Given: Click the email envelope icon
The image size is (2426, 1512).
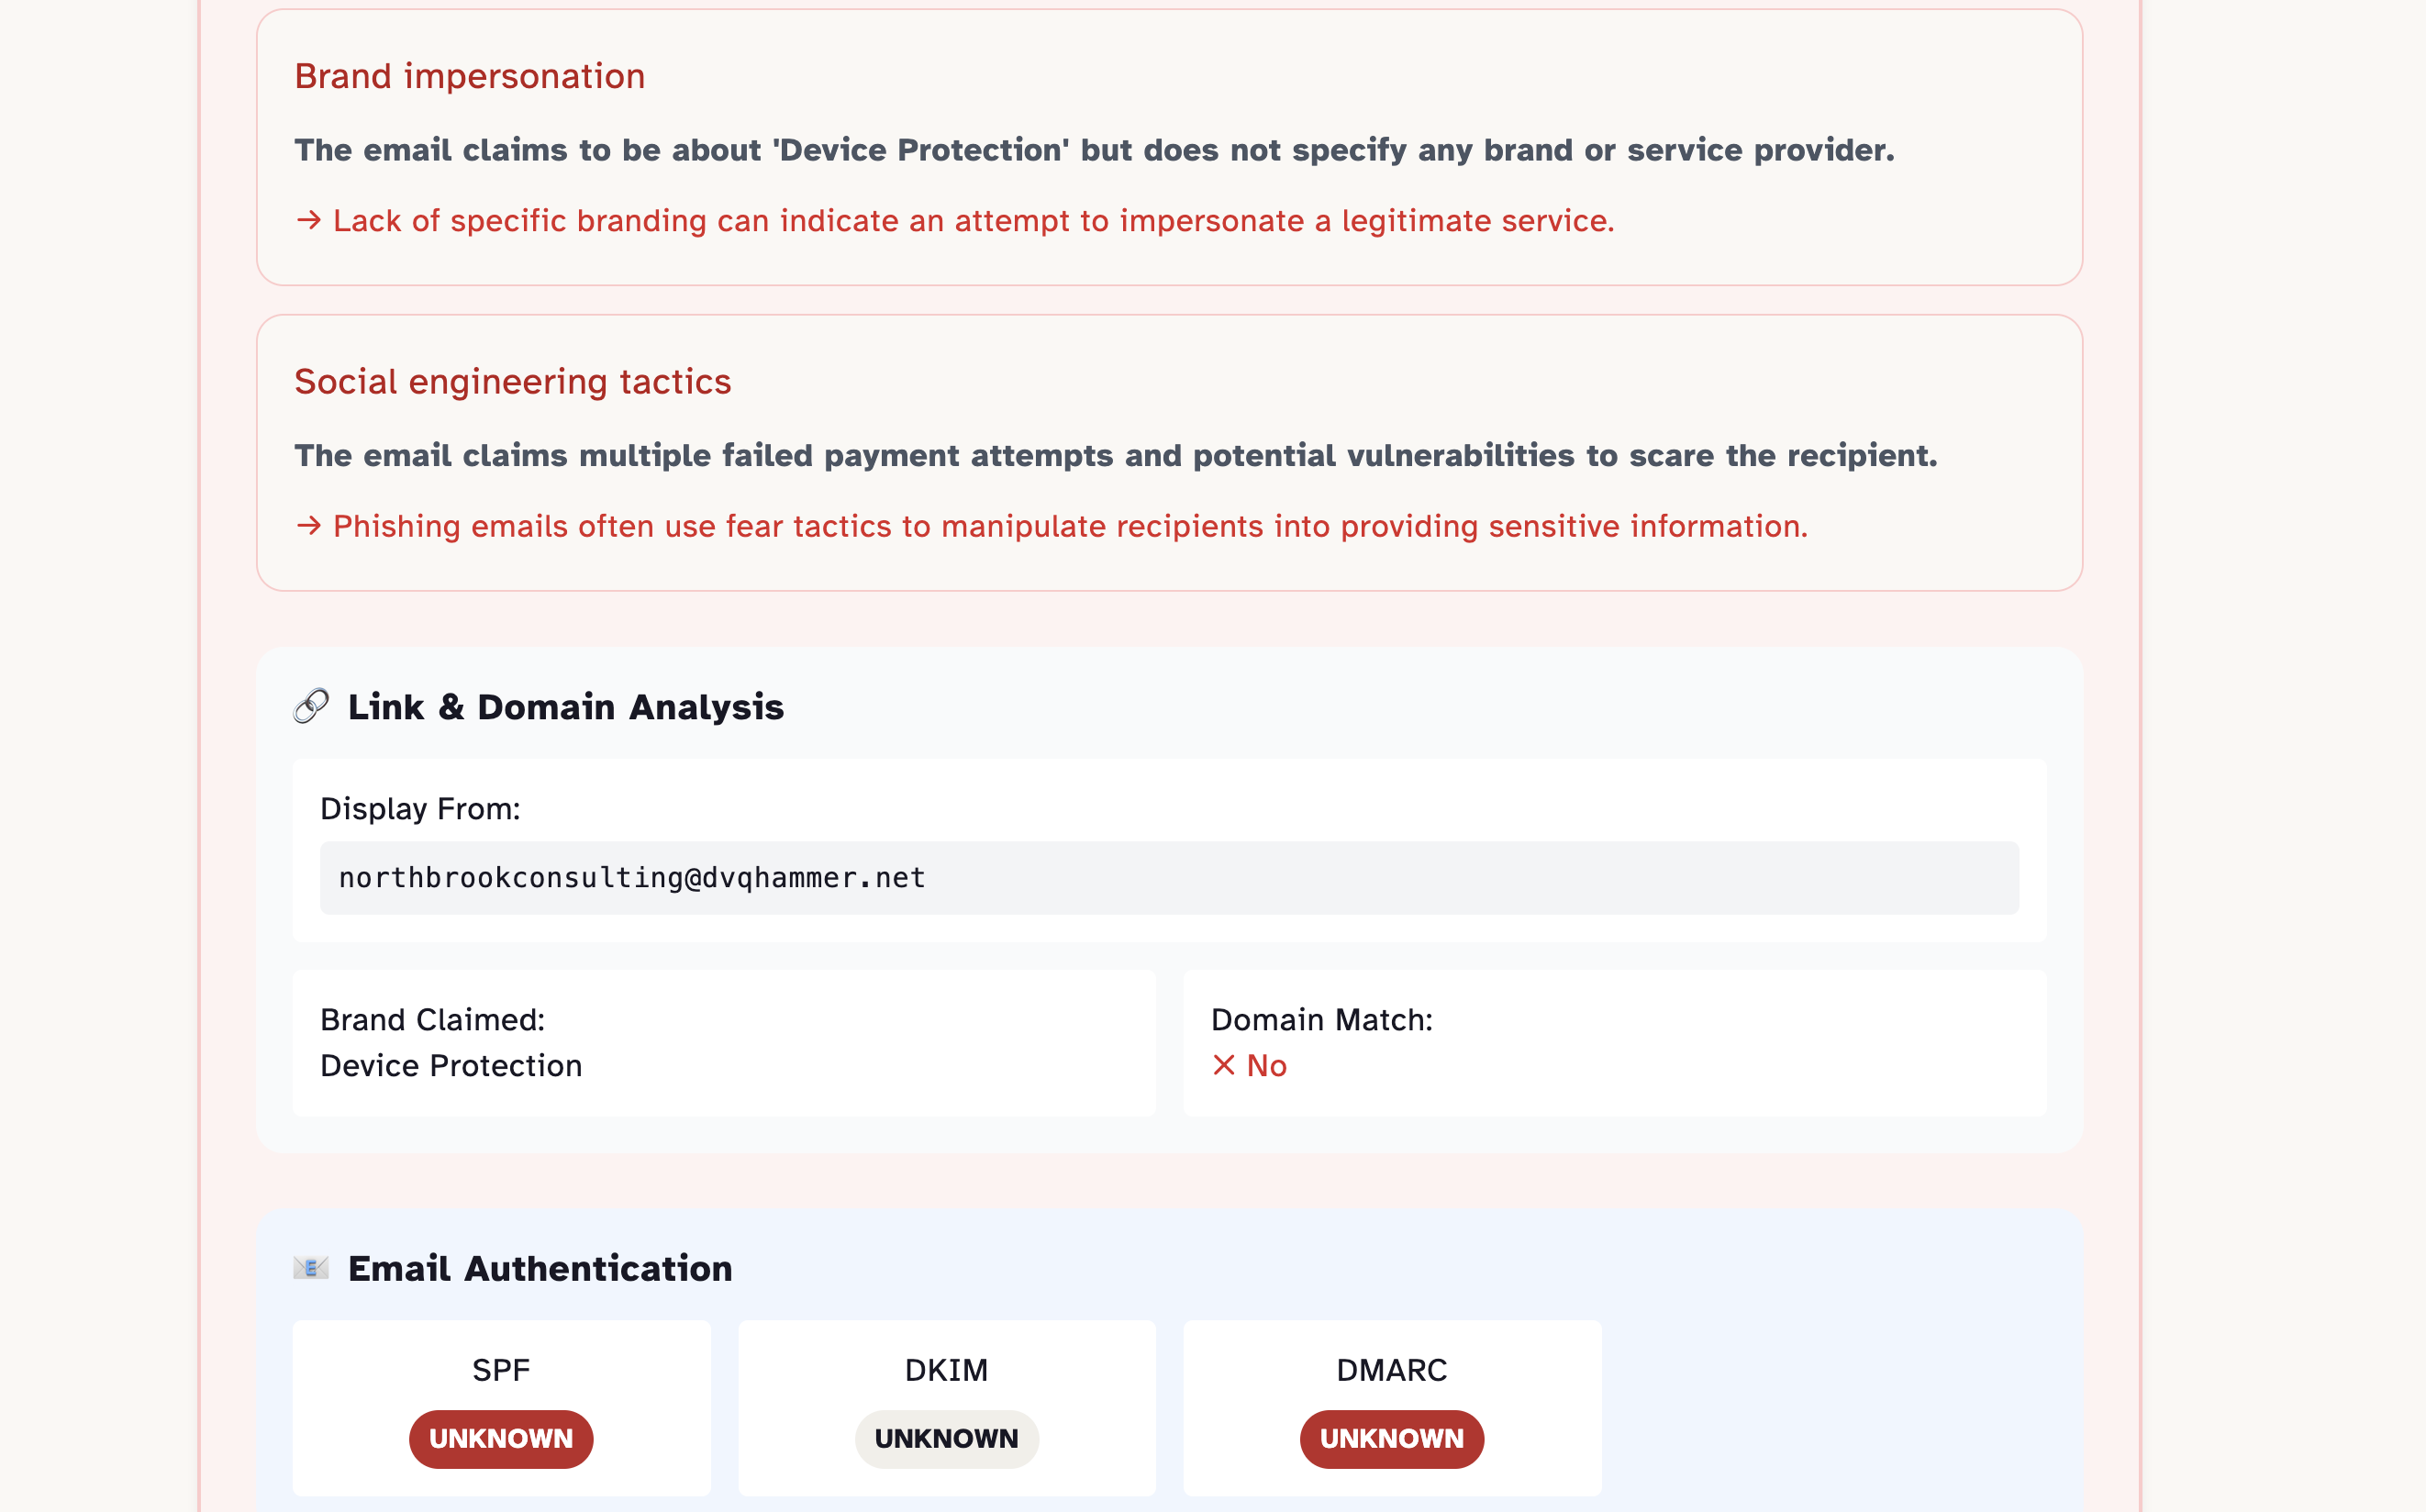Looking at the screenshot, I should click(311, 1268).
